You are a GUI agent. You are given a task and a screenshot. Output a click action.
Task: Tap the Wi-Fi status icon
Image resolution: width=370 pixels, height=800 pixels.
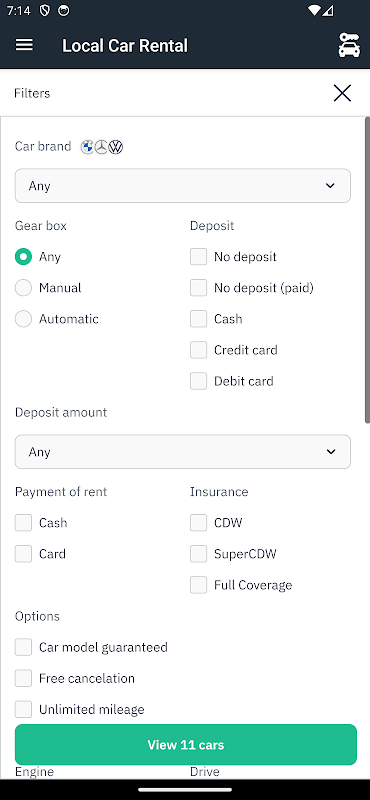(315, 10)
